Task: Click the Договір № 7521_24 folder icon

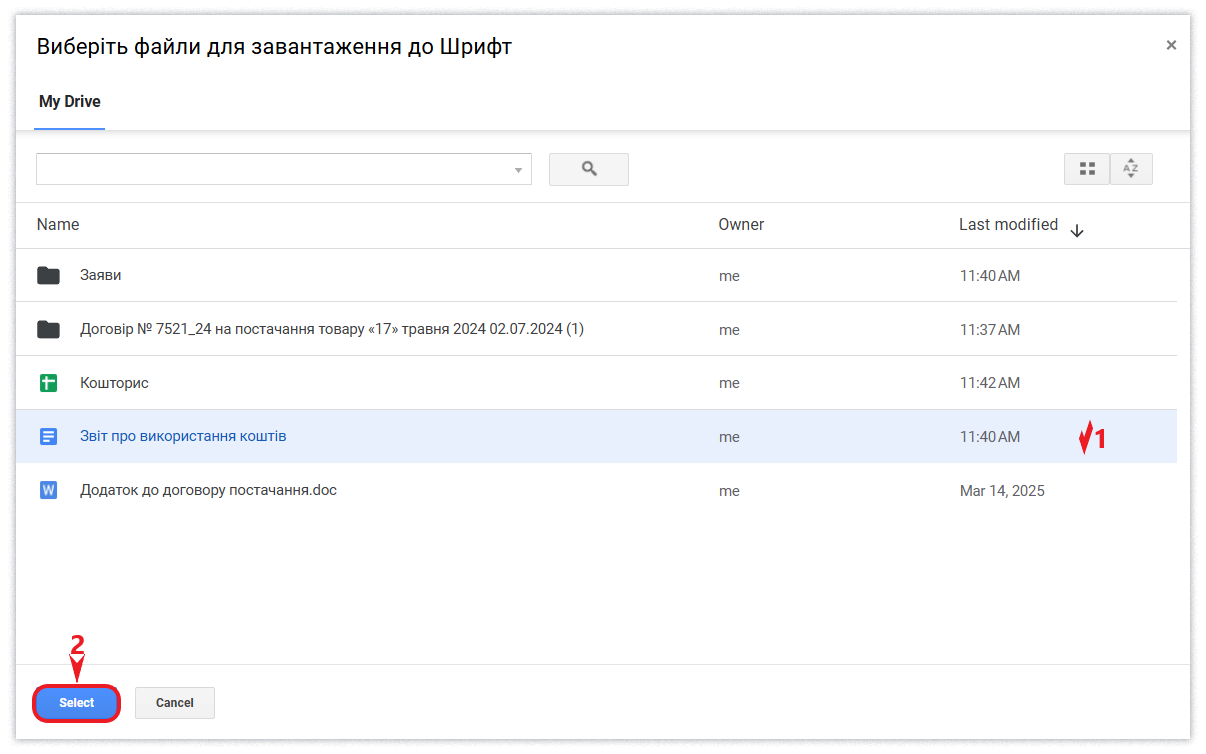Action: (x=48, y=329)
